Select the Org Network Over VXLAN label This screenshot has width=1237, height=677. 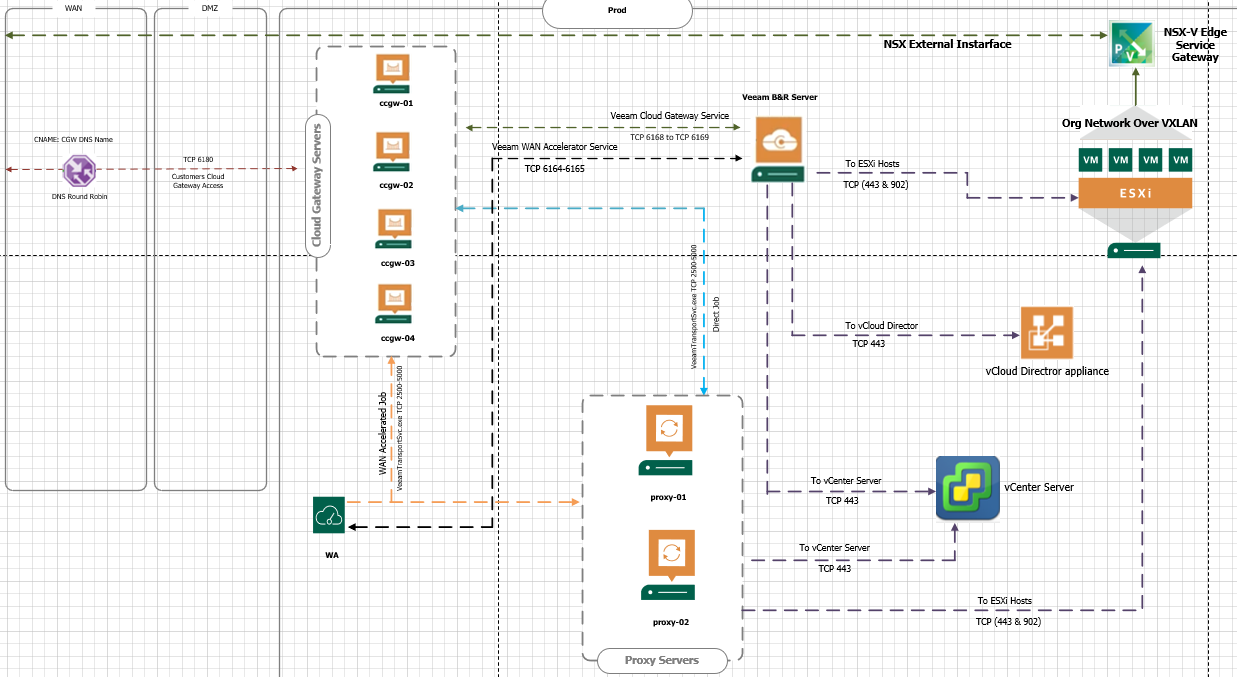[1129, 123]
